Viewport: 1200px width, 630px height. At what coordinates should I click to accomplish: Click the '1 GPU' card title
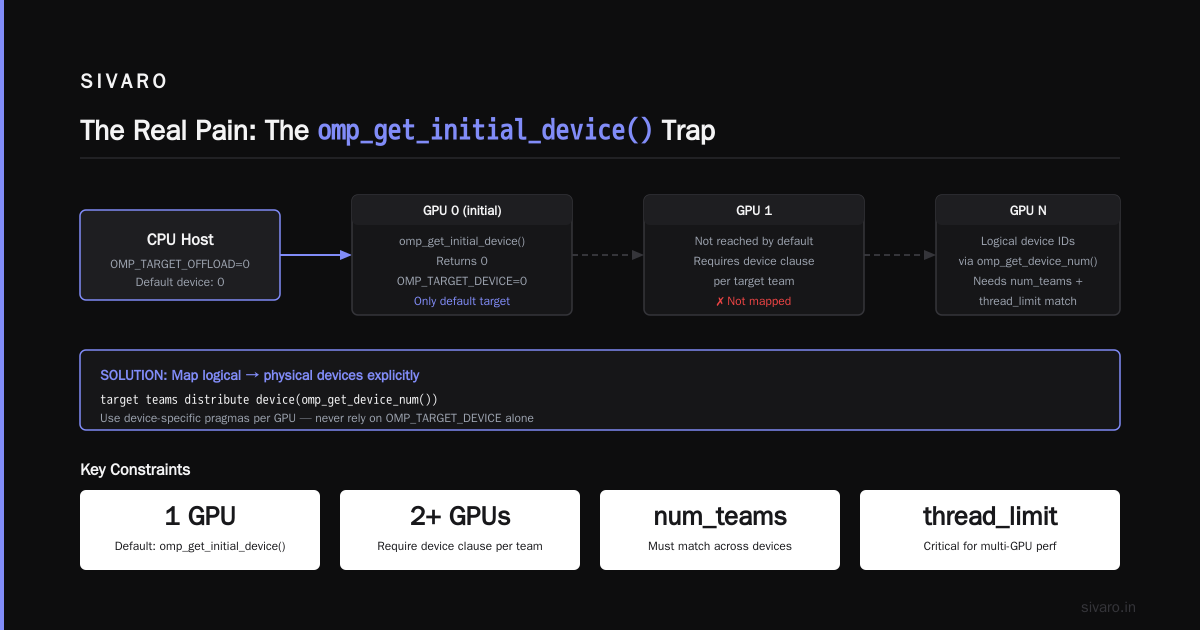pos(200,516)
